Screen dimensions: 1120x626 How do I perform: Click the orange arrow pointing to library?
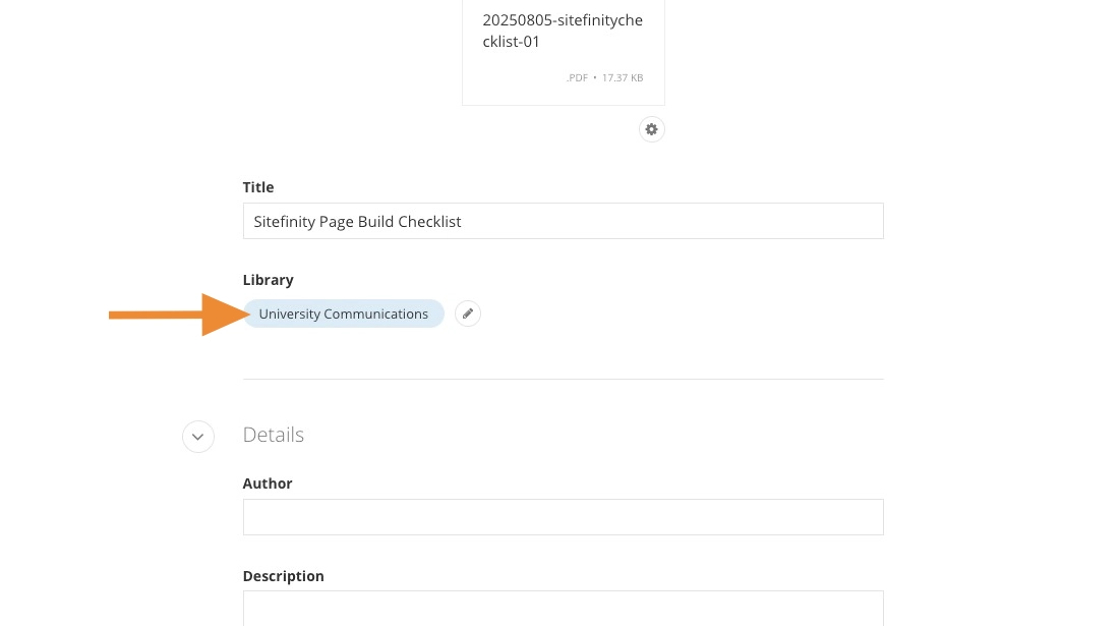coord(170,314)
